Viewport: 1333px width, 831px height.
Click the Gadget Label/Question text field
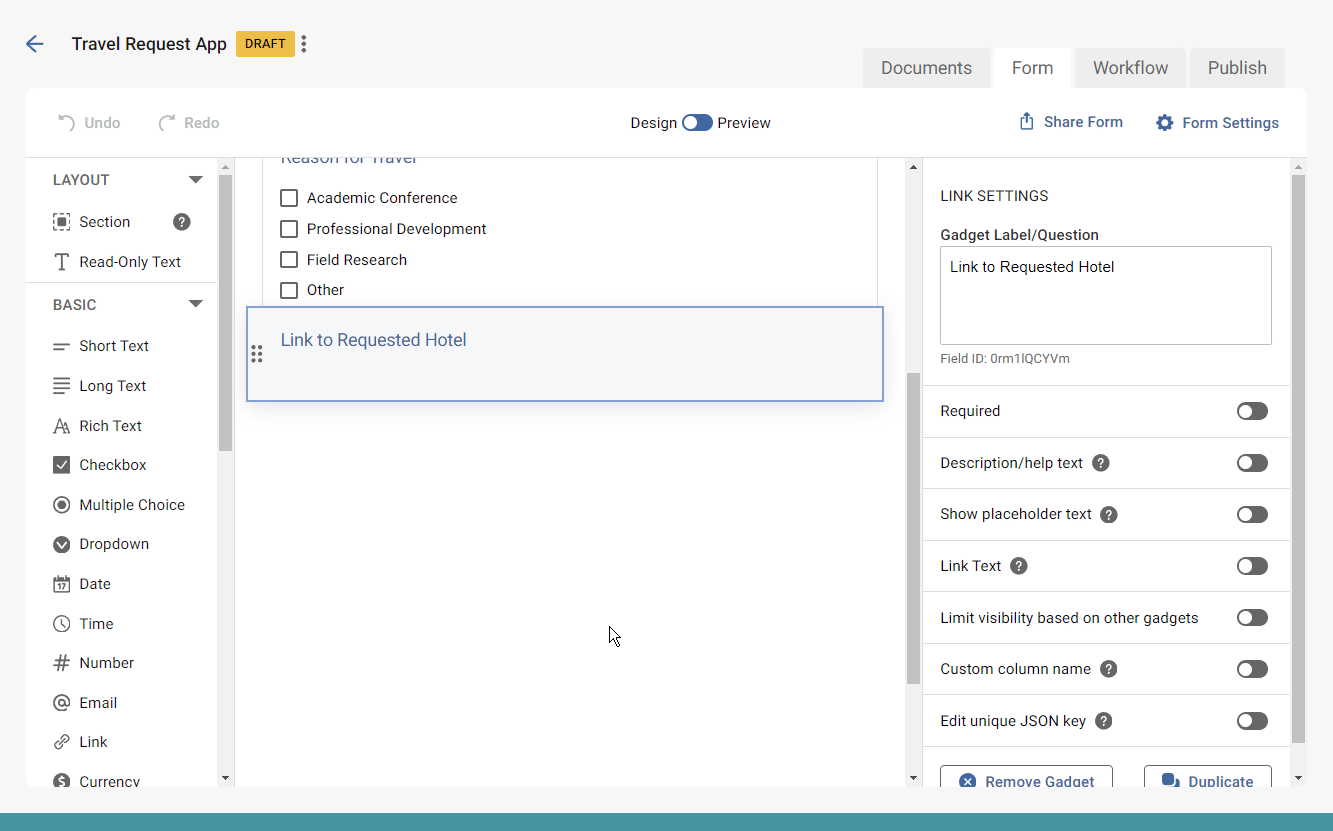1105,295
